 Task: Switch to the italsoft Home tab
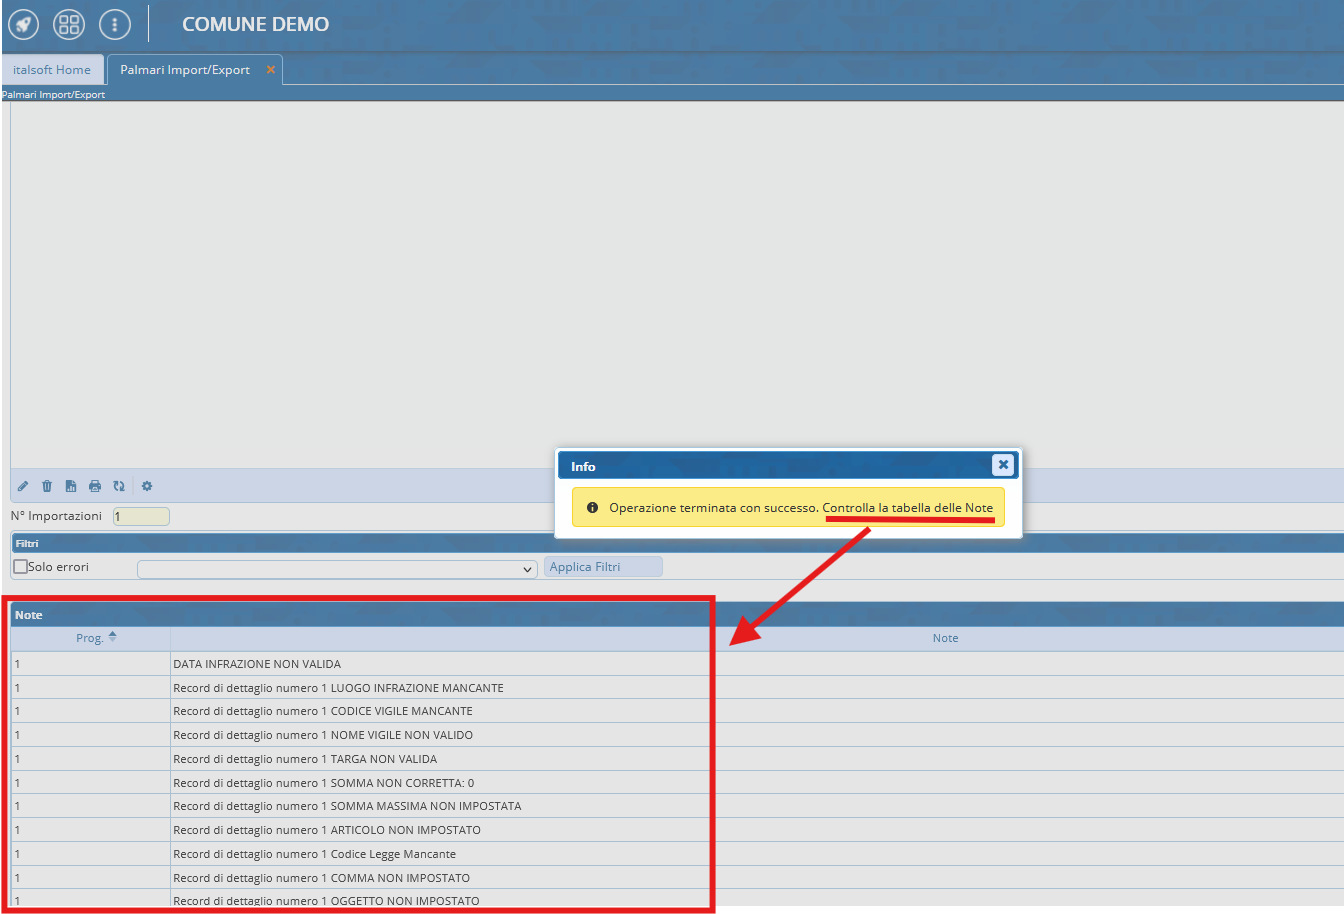[52, 70]
